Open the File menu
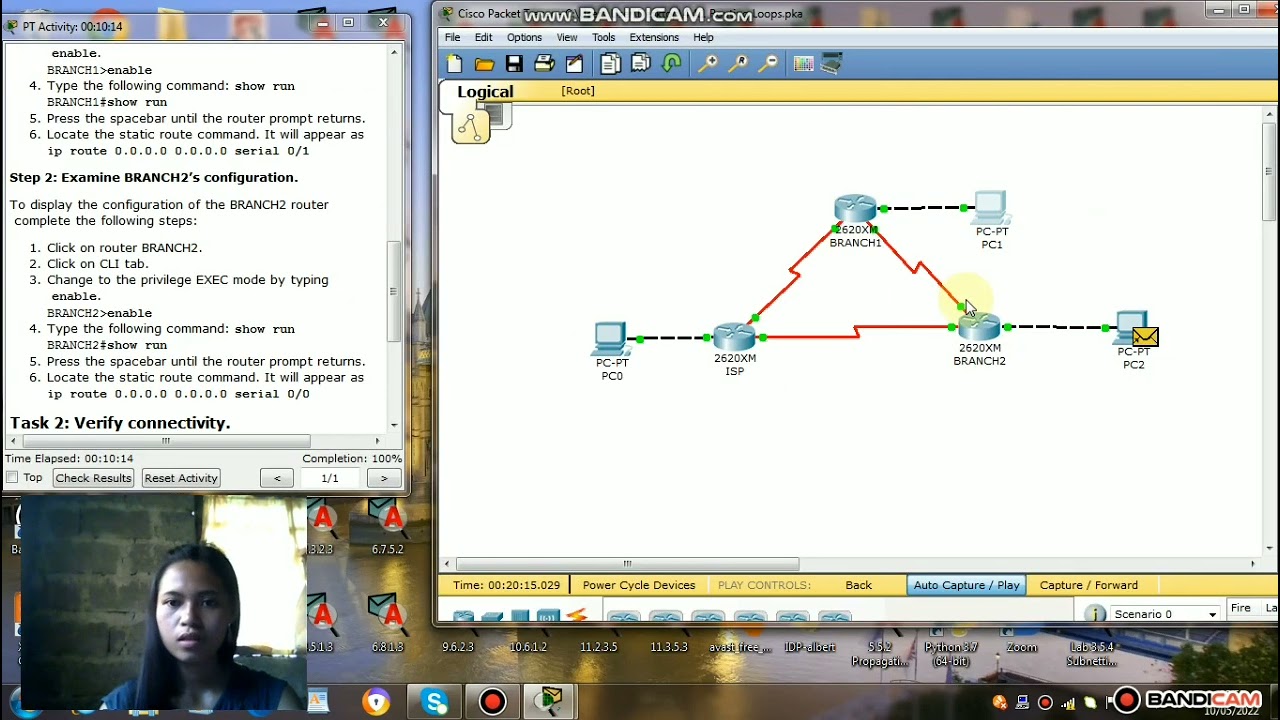 point(453,37)
